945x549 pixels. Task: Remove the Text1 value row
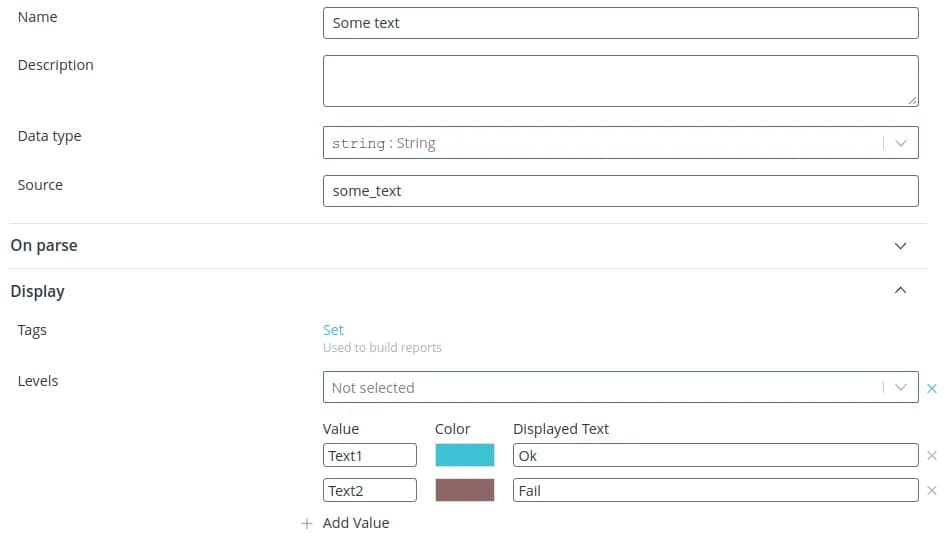click(x=932, y=456)
